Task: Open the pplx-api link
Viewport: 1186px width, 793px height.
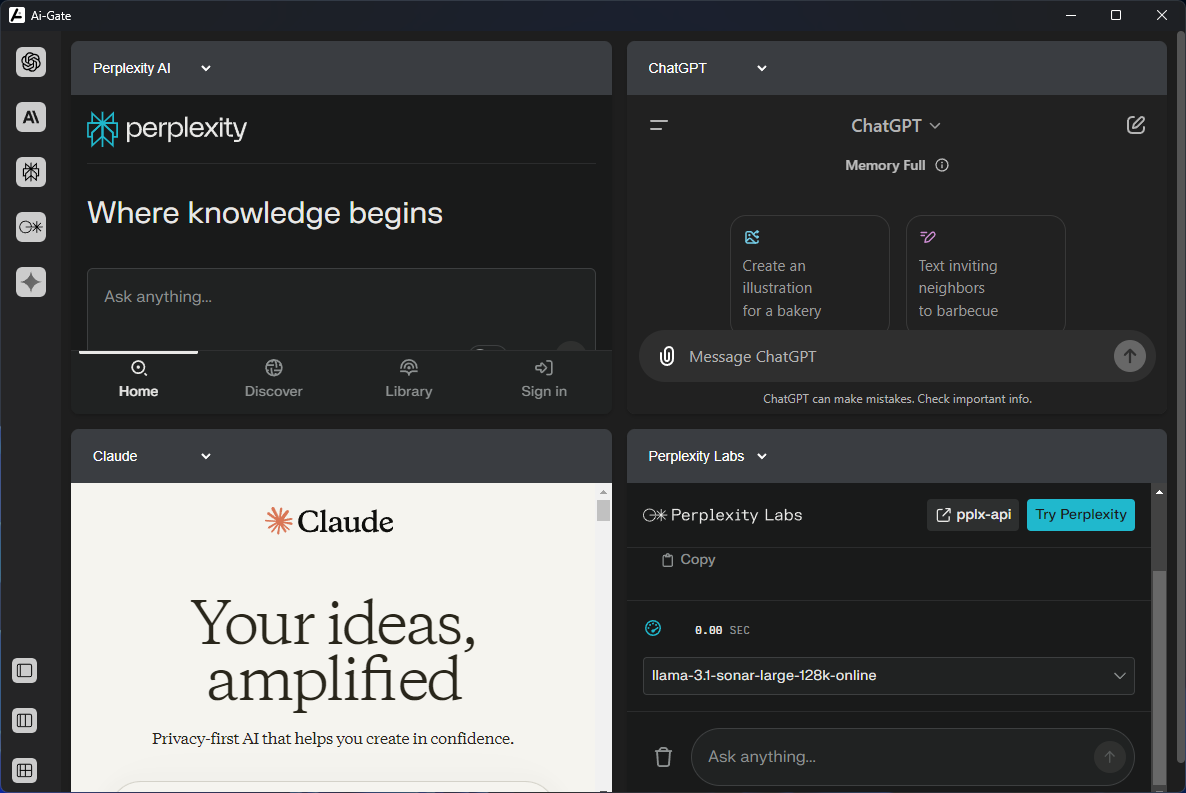Action: tap(973, 515)
